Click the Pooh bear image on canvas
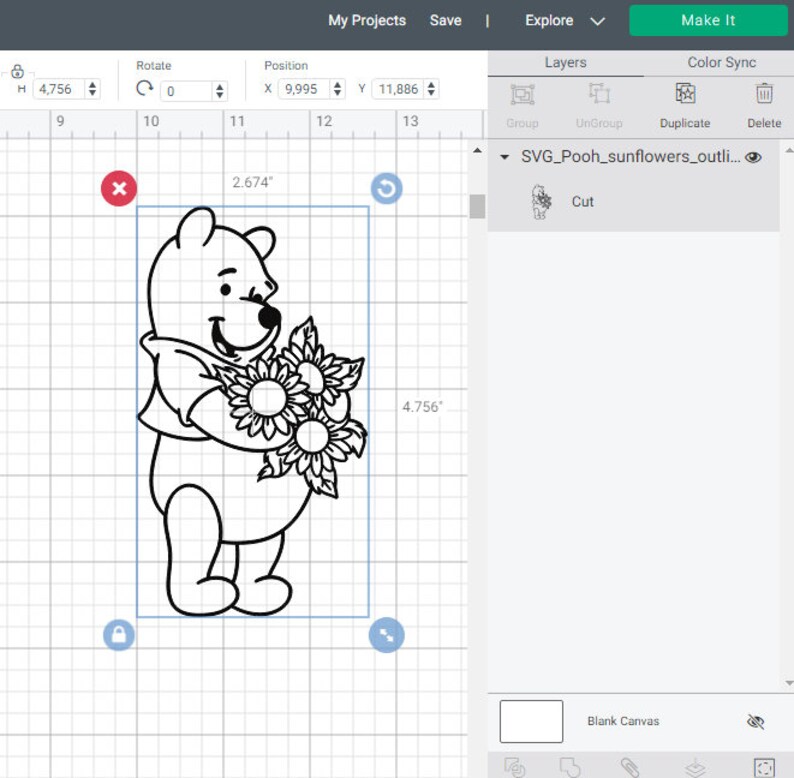Viewport: 794px width, 778px height. 252,411
